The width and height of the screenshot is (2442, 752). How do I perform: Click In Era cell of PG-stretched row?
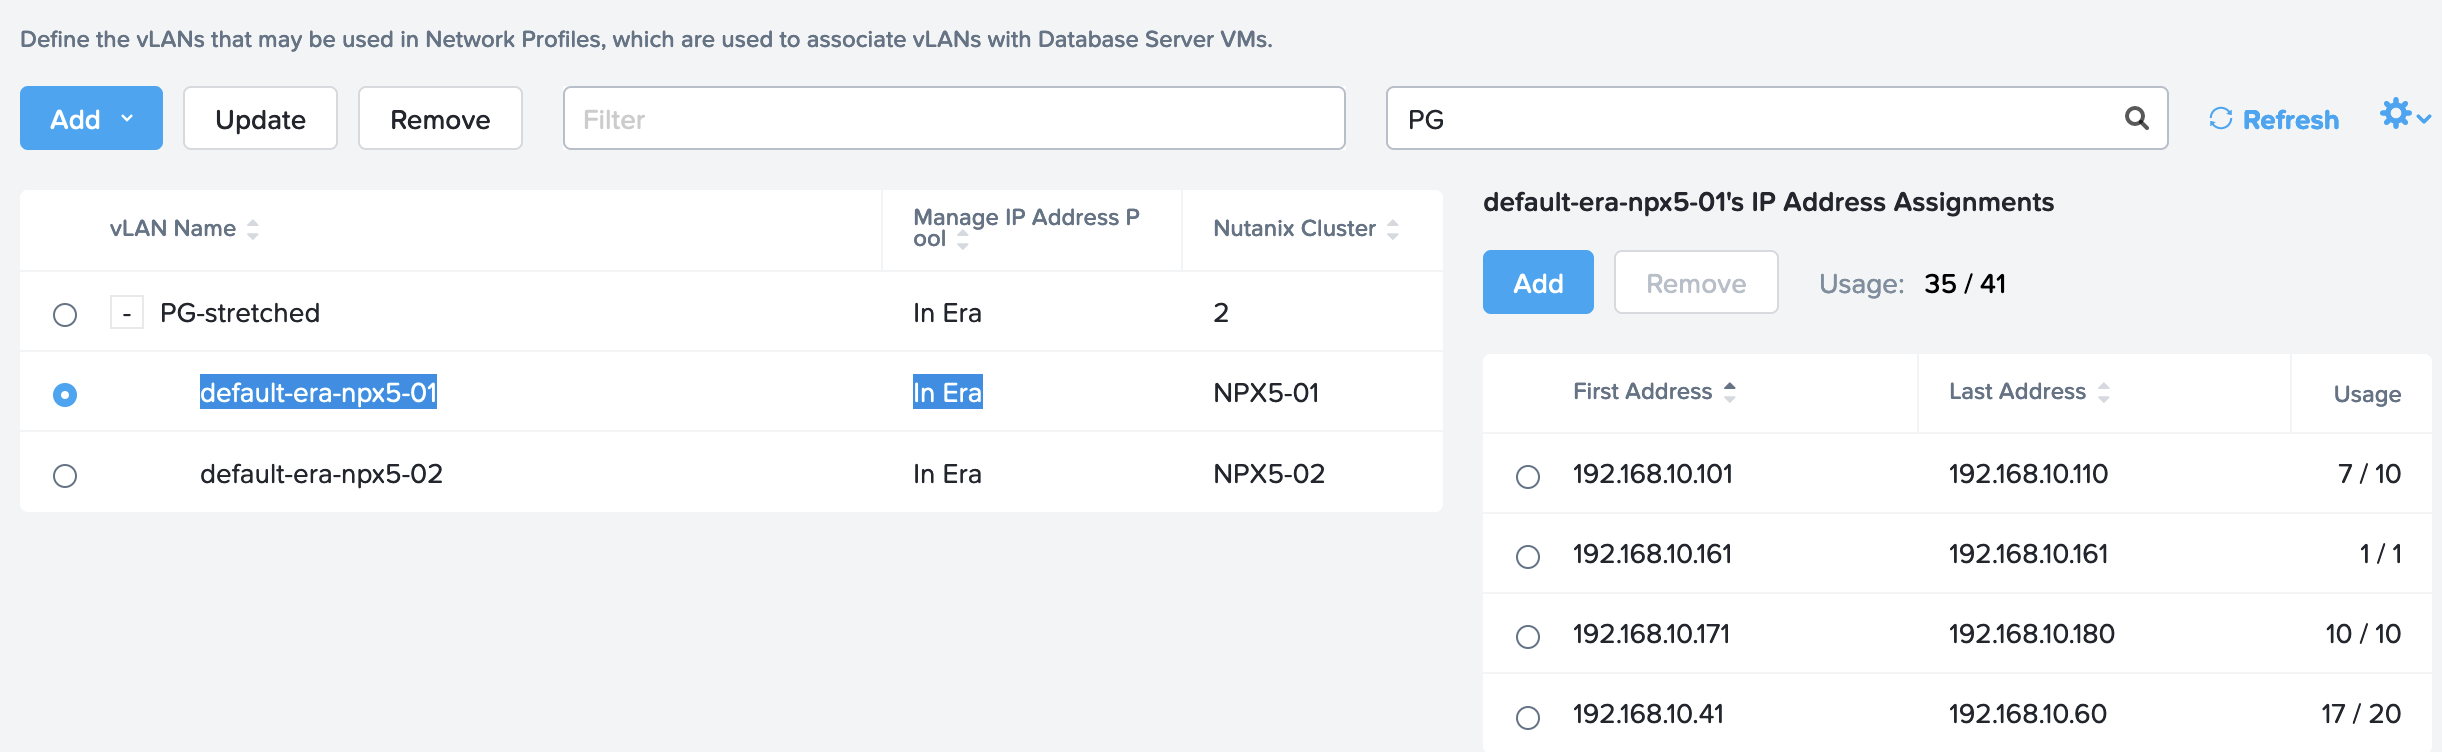(947, 313)
